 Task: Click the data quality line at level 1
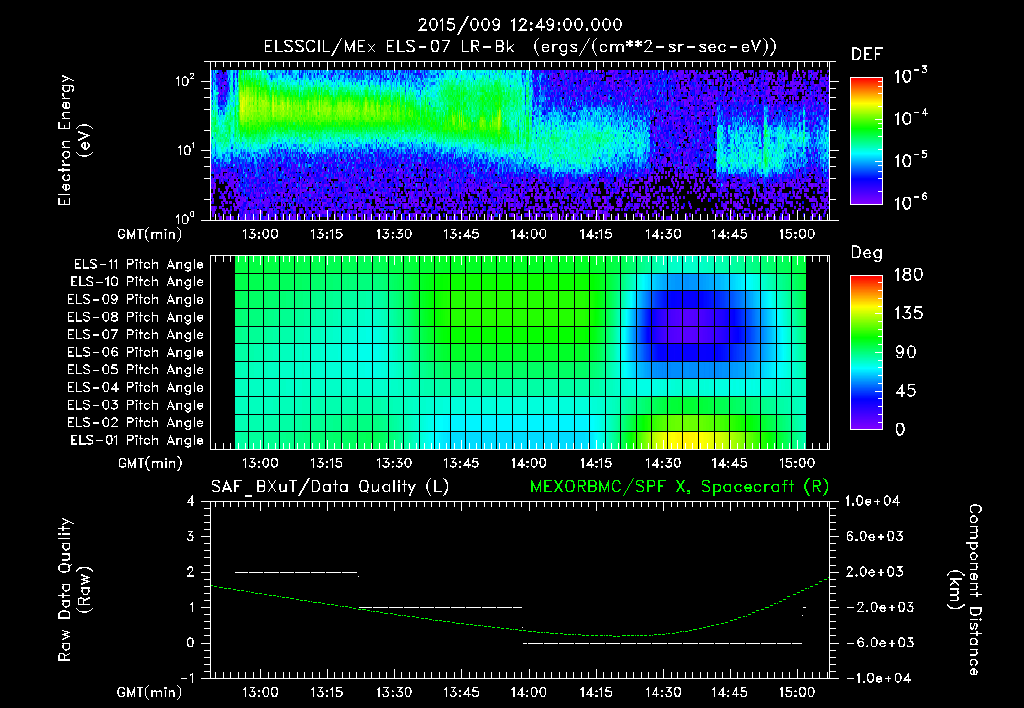[x=441, y=607]
